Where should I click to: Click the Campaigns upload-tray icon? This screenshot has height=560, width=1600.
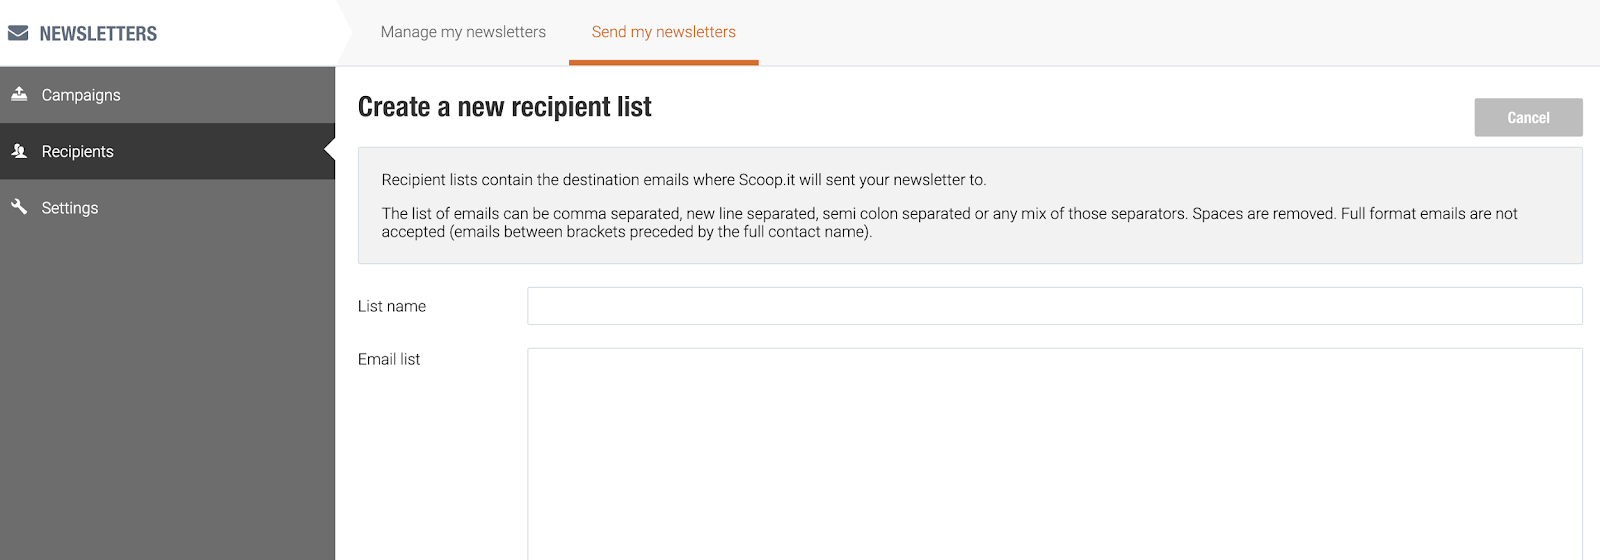[19, 94]
